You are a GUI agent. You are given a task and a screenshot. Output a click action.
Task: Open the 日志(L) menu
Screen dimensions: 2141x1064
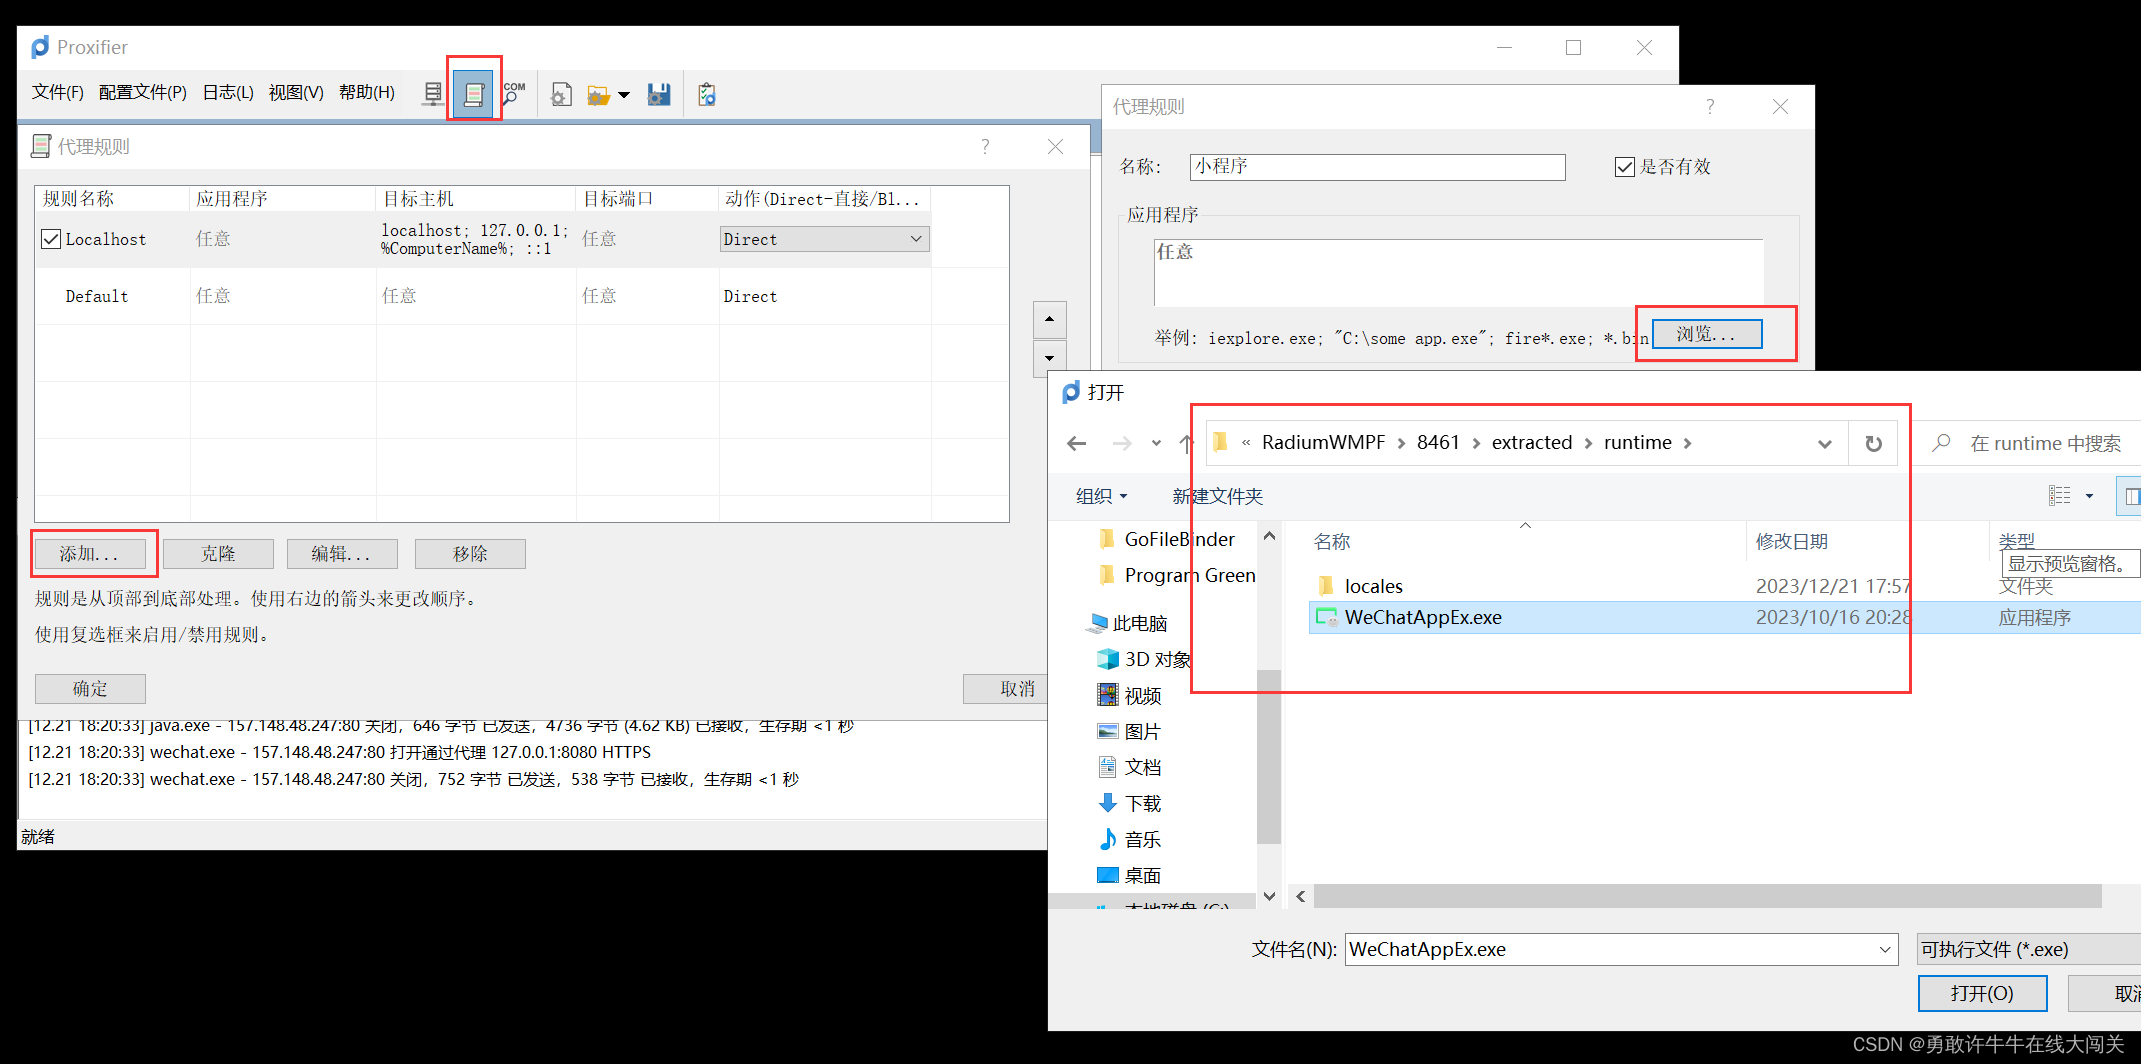[228, 92]
